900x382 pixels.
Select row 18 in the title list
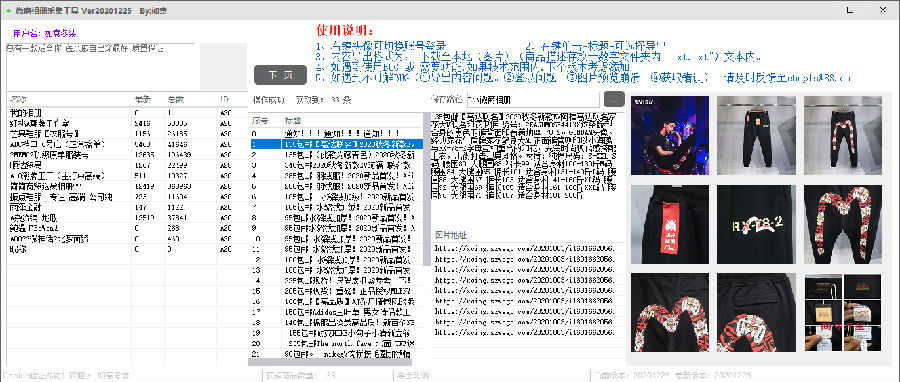pyautogui.click(x=336, y=322)
